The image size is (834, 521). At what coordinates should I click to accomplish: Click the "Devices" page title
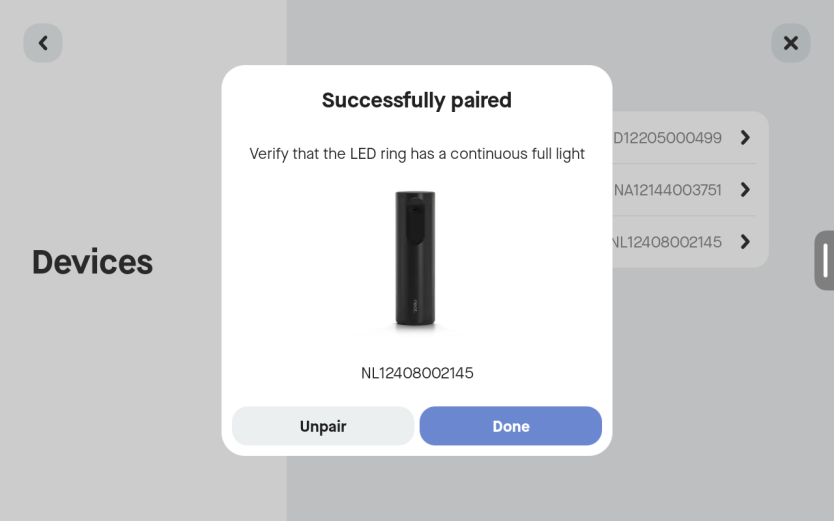(x=92, y=262)
